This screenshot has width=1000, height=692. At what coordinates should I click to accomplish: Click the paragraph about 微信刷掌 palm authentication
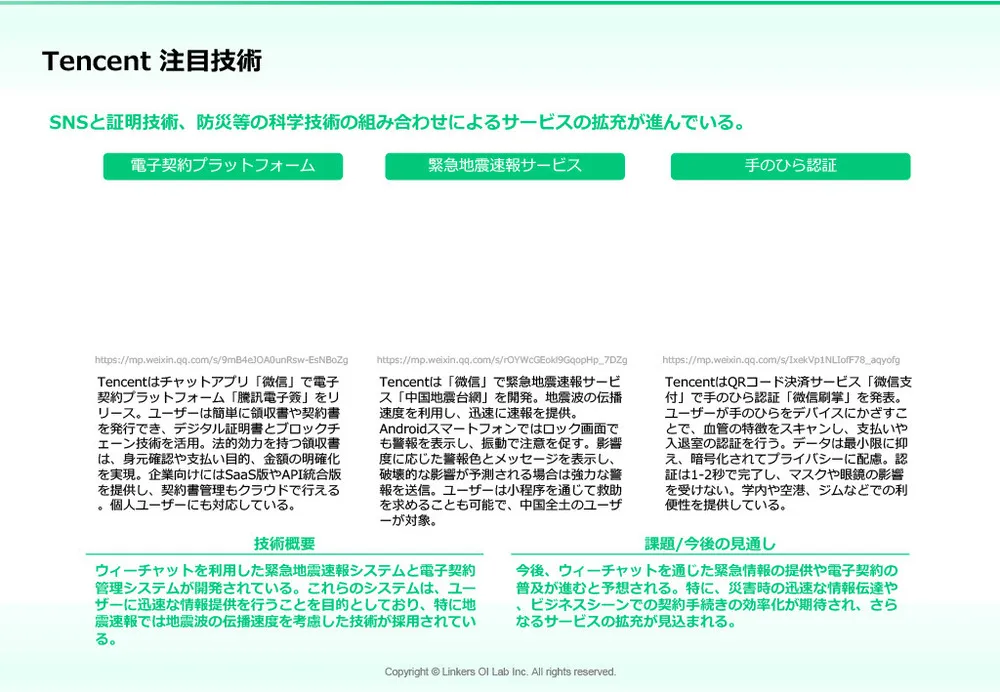pyautogui.click(x=788, y=443)
